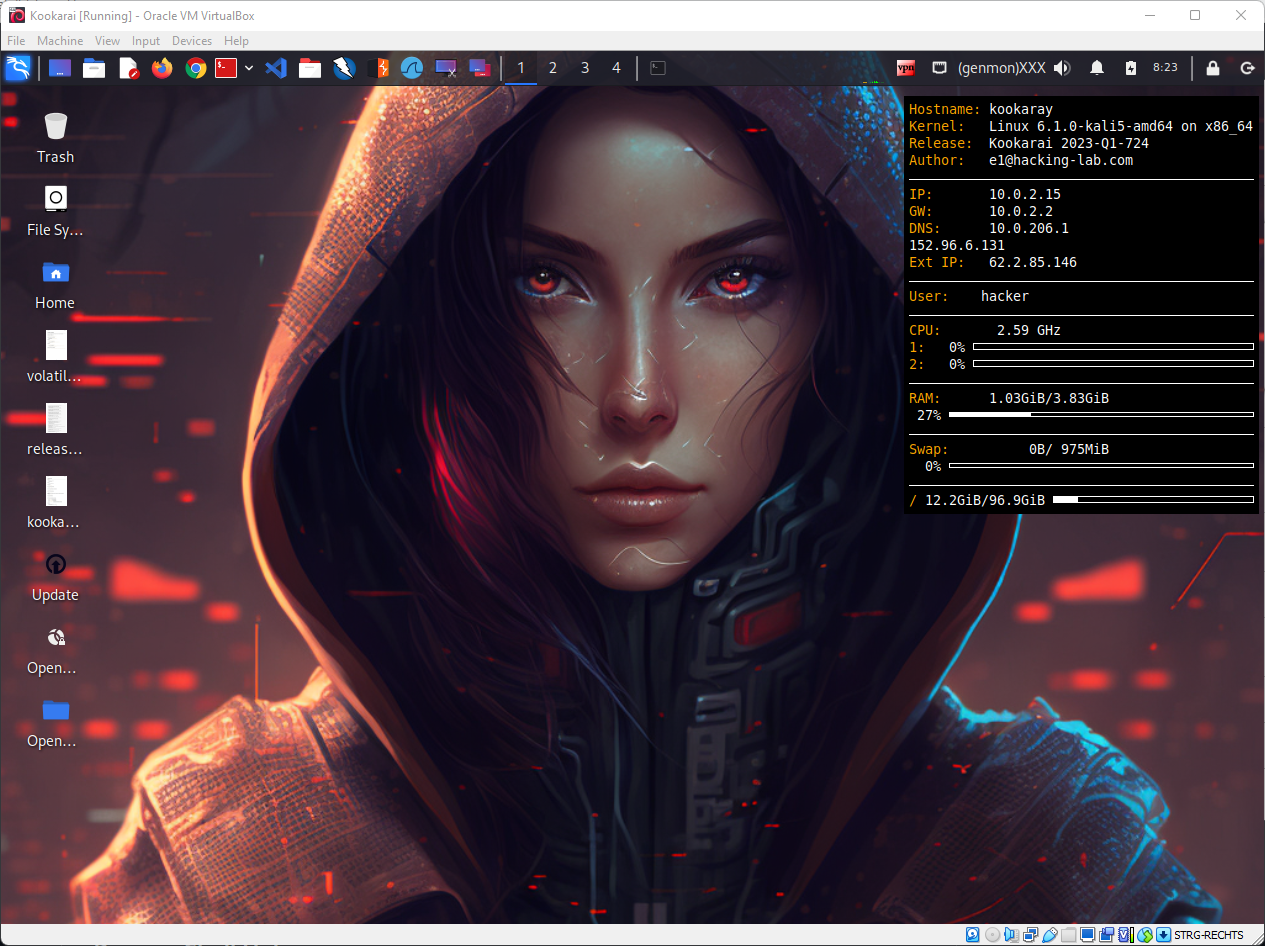Launch Visual Studio Code from panel
The image size is (1265, 946).
[277, 68]
